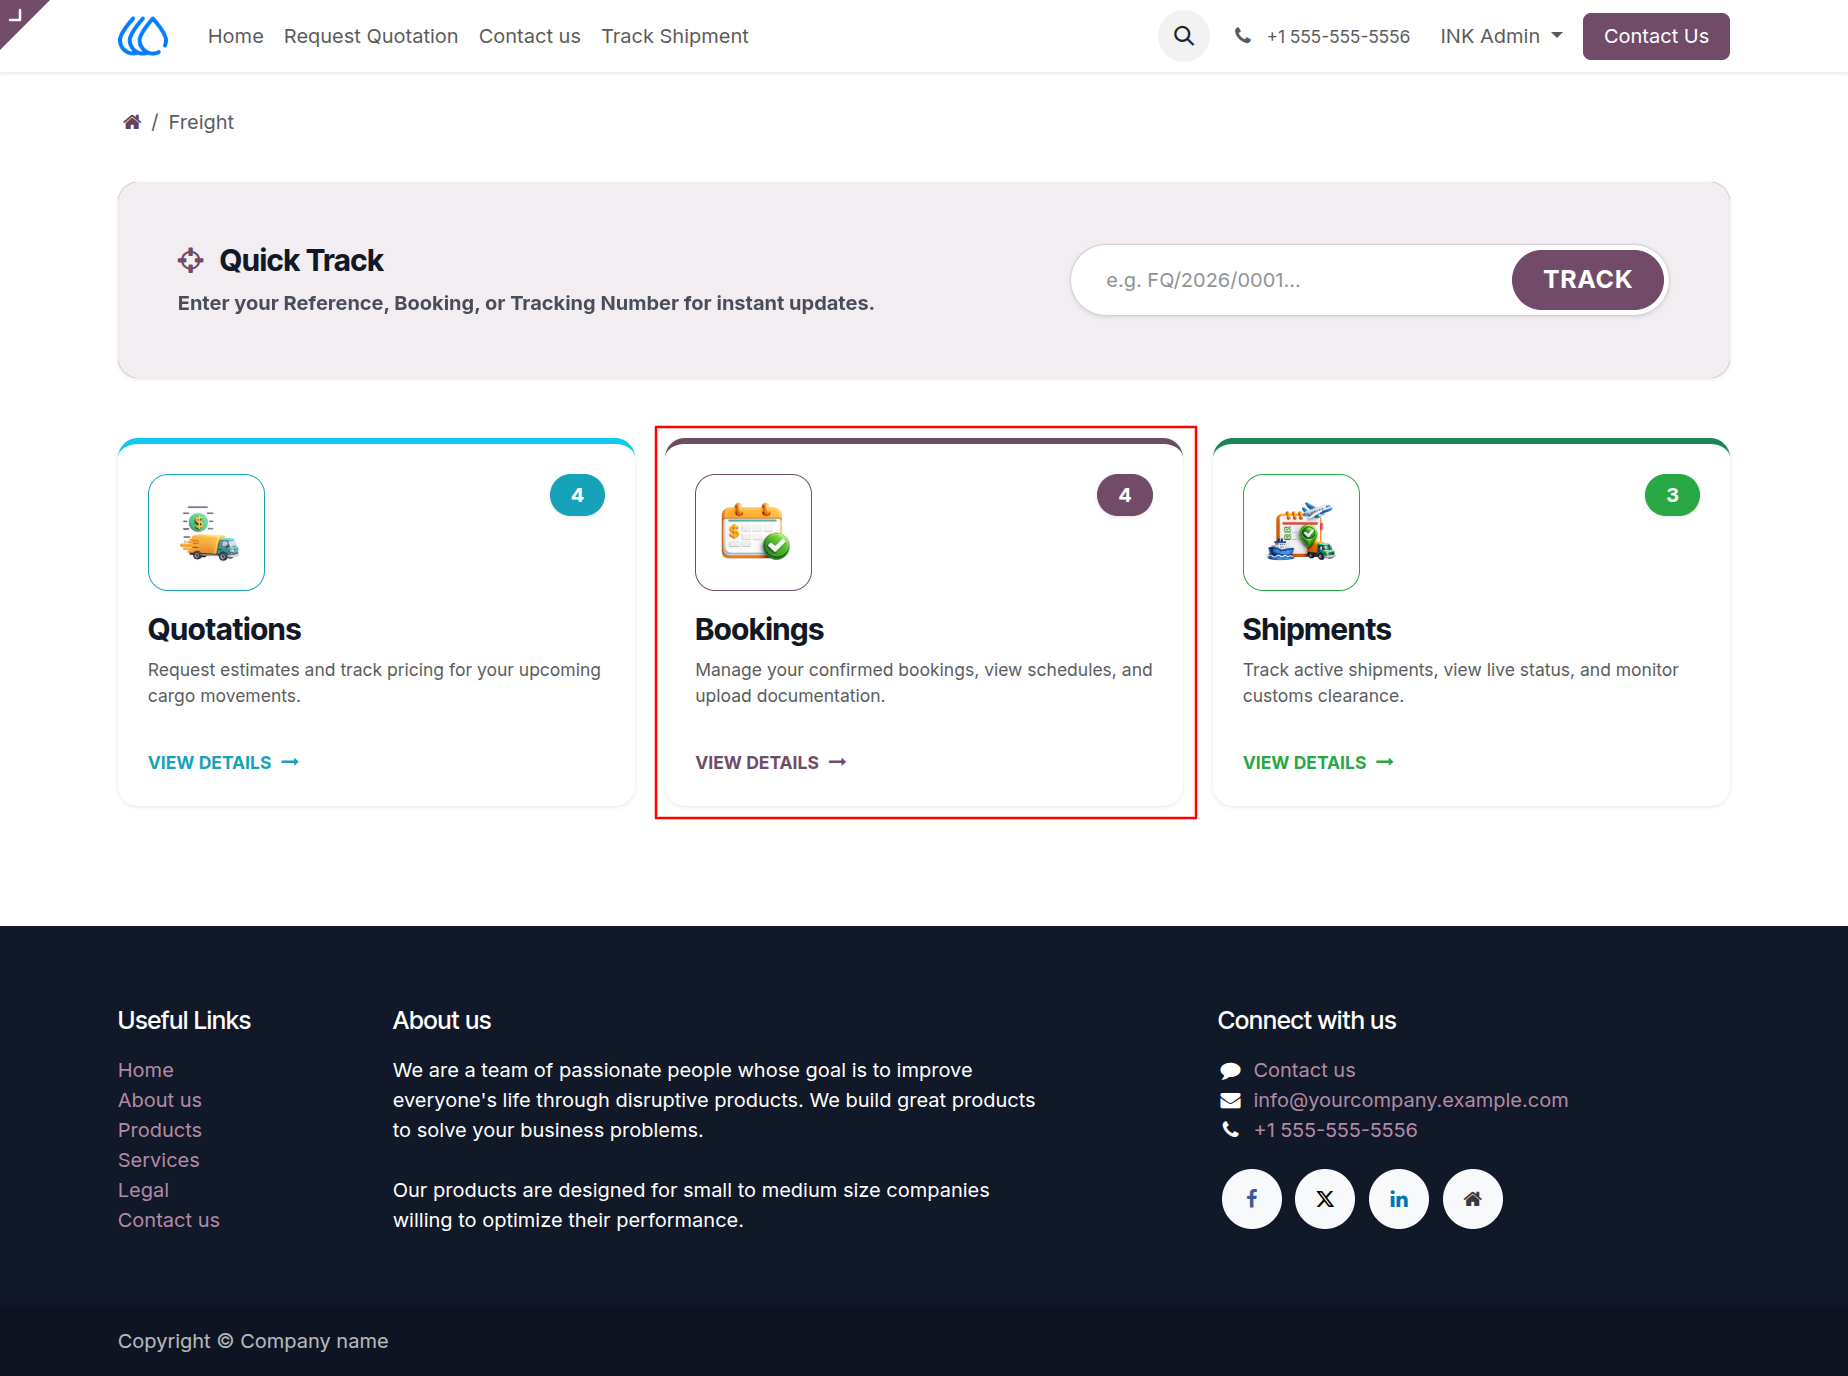This screenshot has height=1376, width=1848.
Task: Click the Quotations card title
Action: point(225,629)
